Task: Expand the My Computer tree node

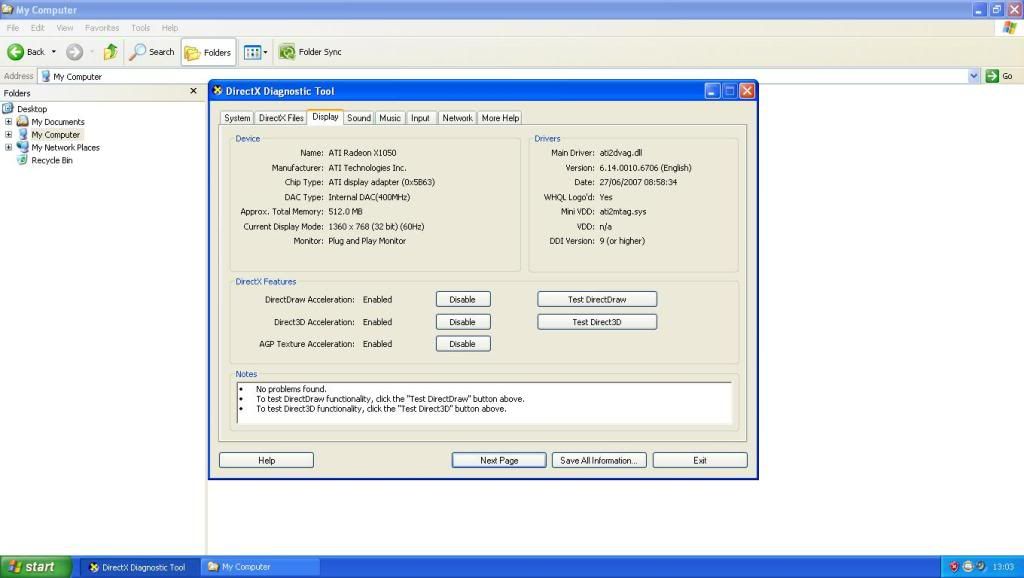Action: 8,135
